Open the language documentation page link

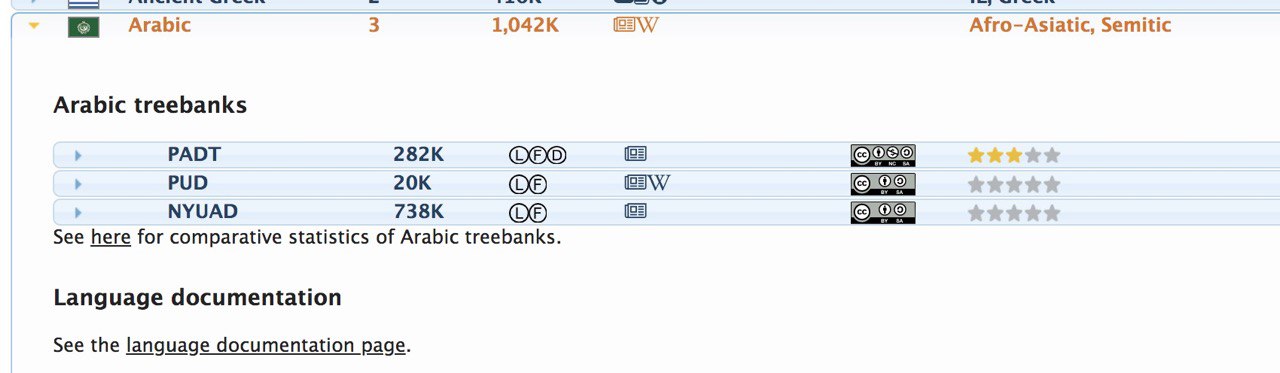click(x=266, y=345)
